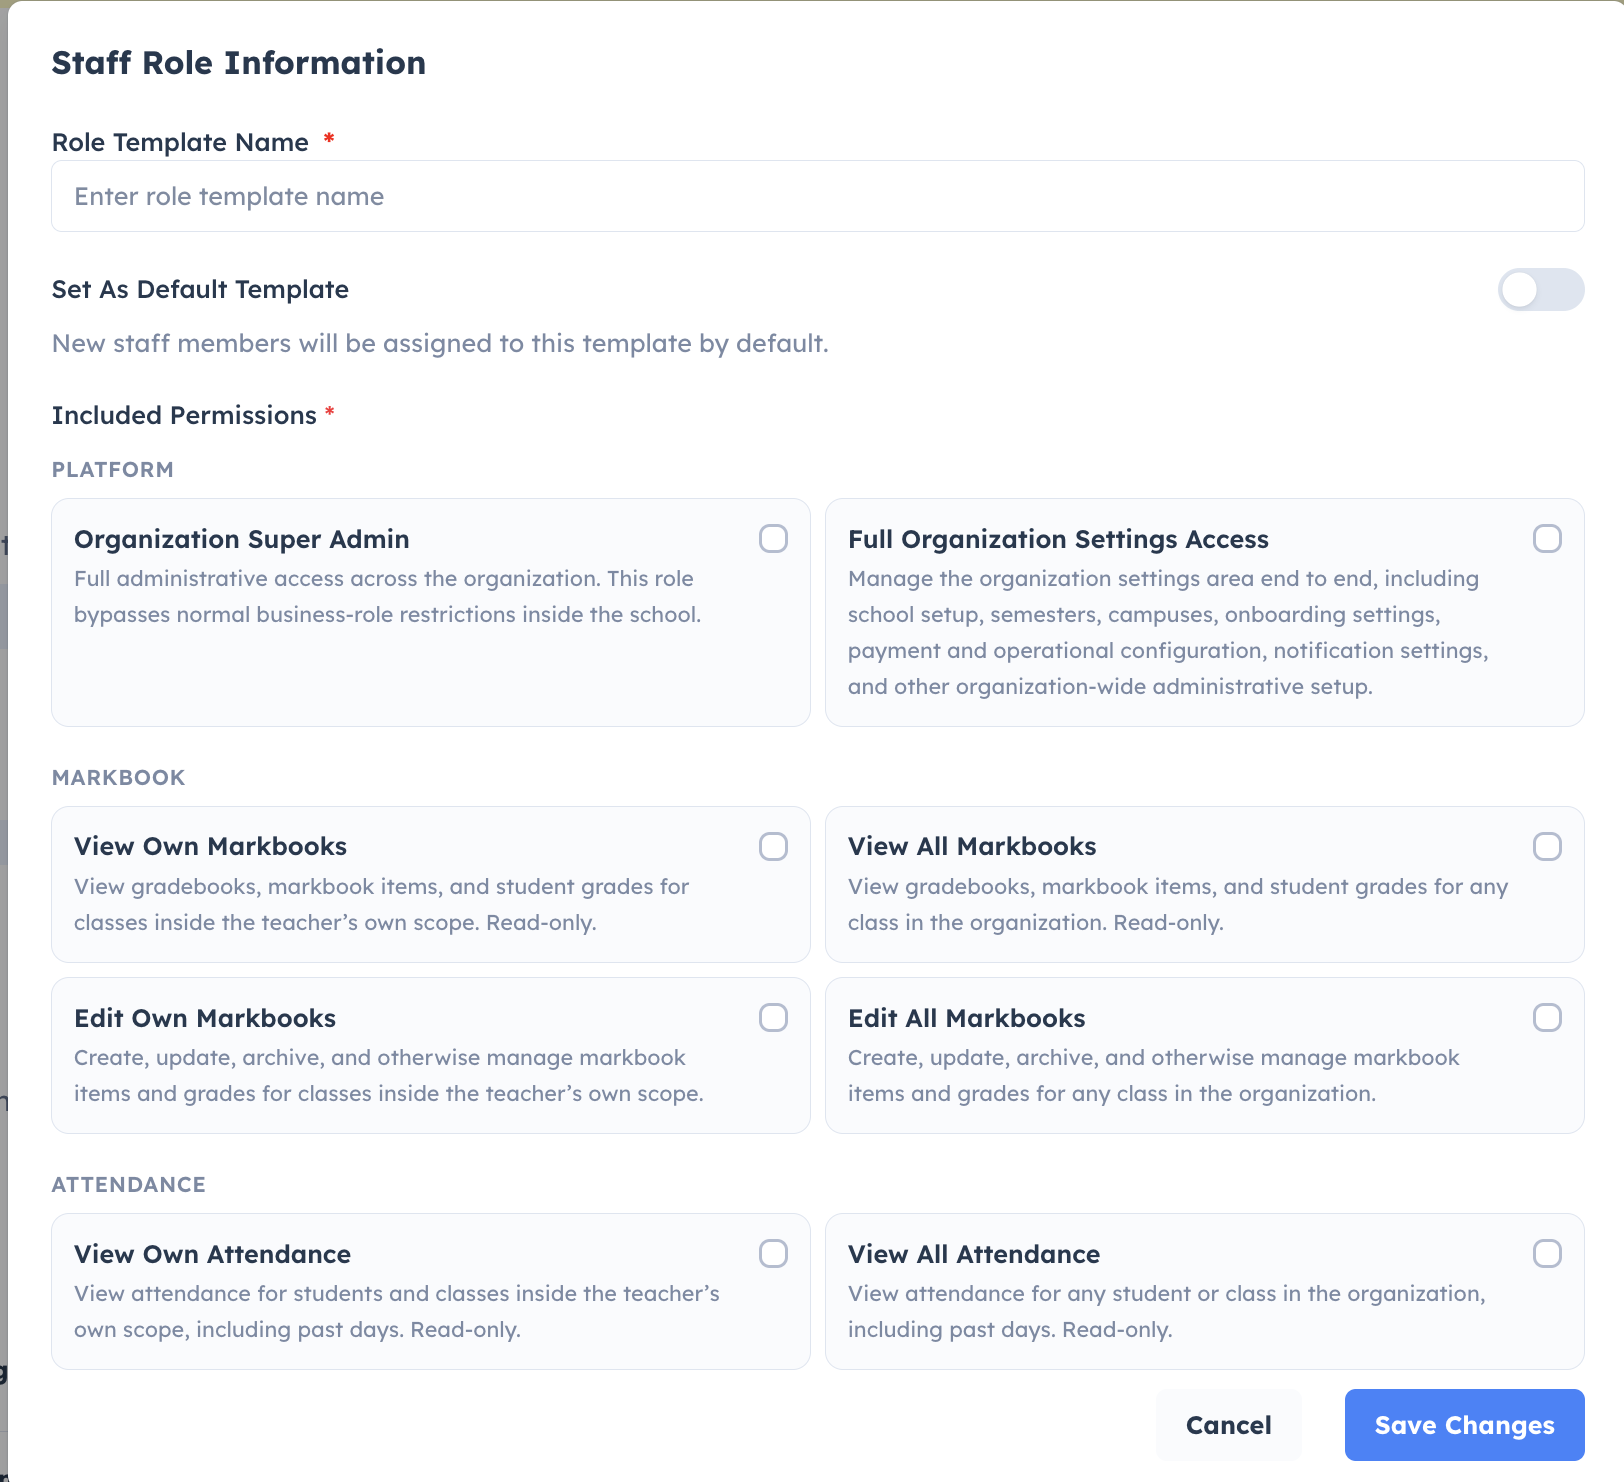1624x1482 pixels.
Task: Click 'View attendance for any student or class' description
Action: point(1167,1312)
